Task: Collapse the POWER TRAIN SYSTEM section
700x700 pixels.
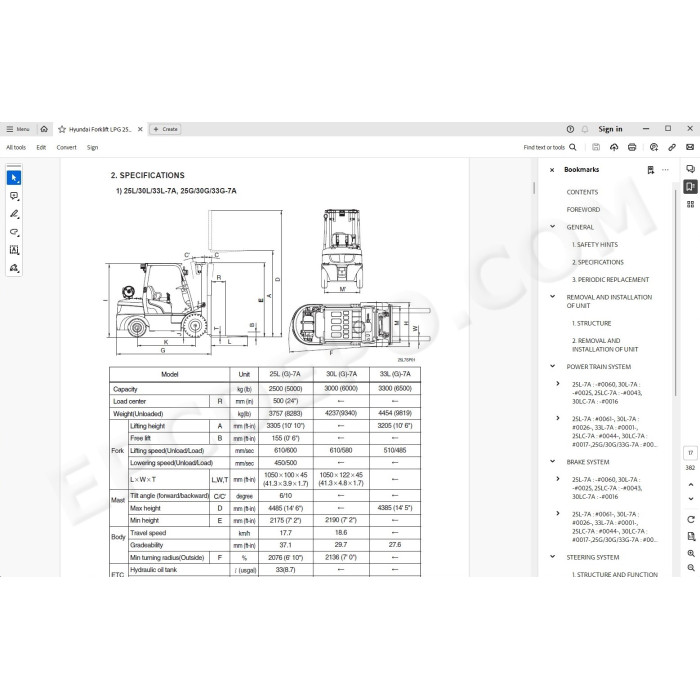Action: tap(553, 366)
